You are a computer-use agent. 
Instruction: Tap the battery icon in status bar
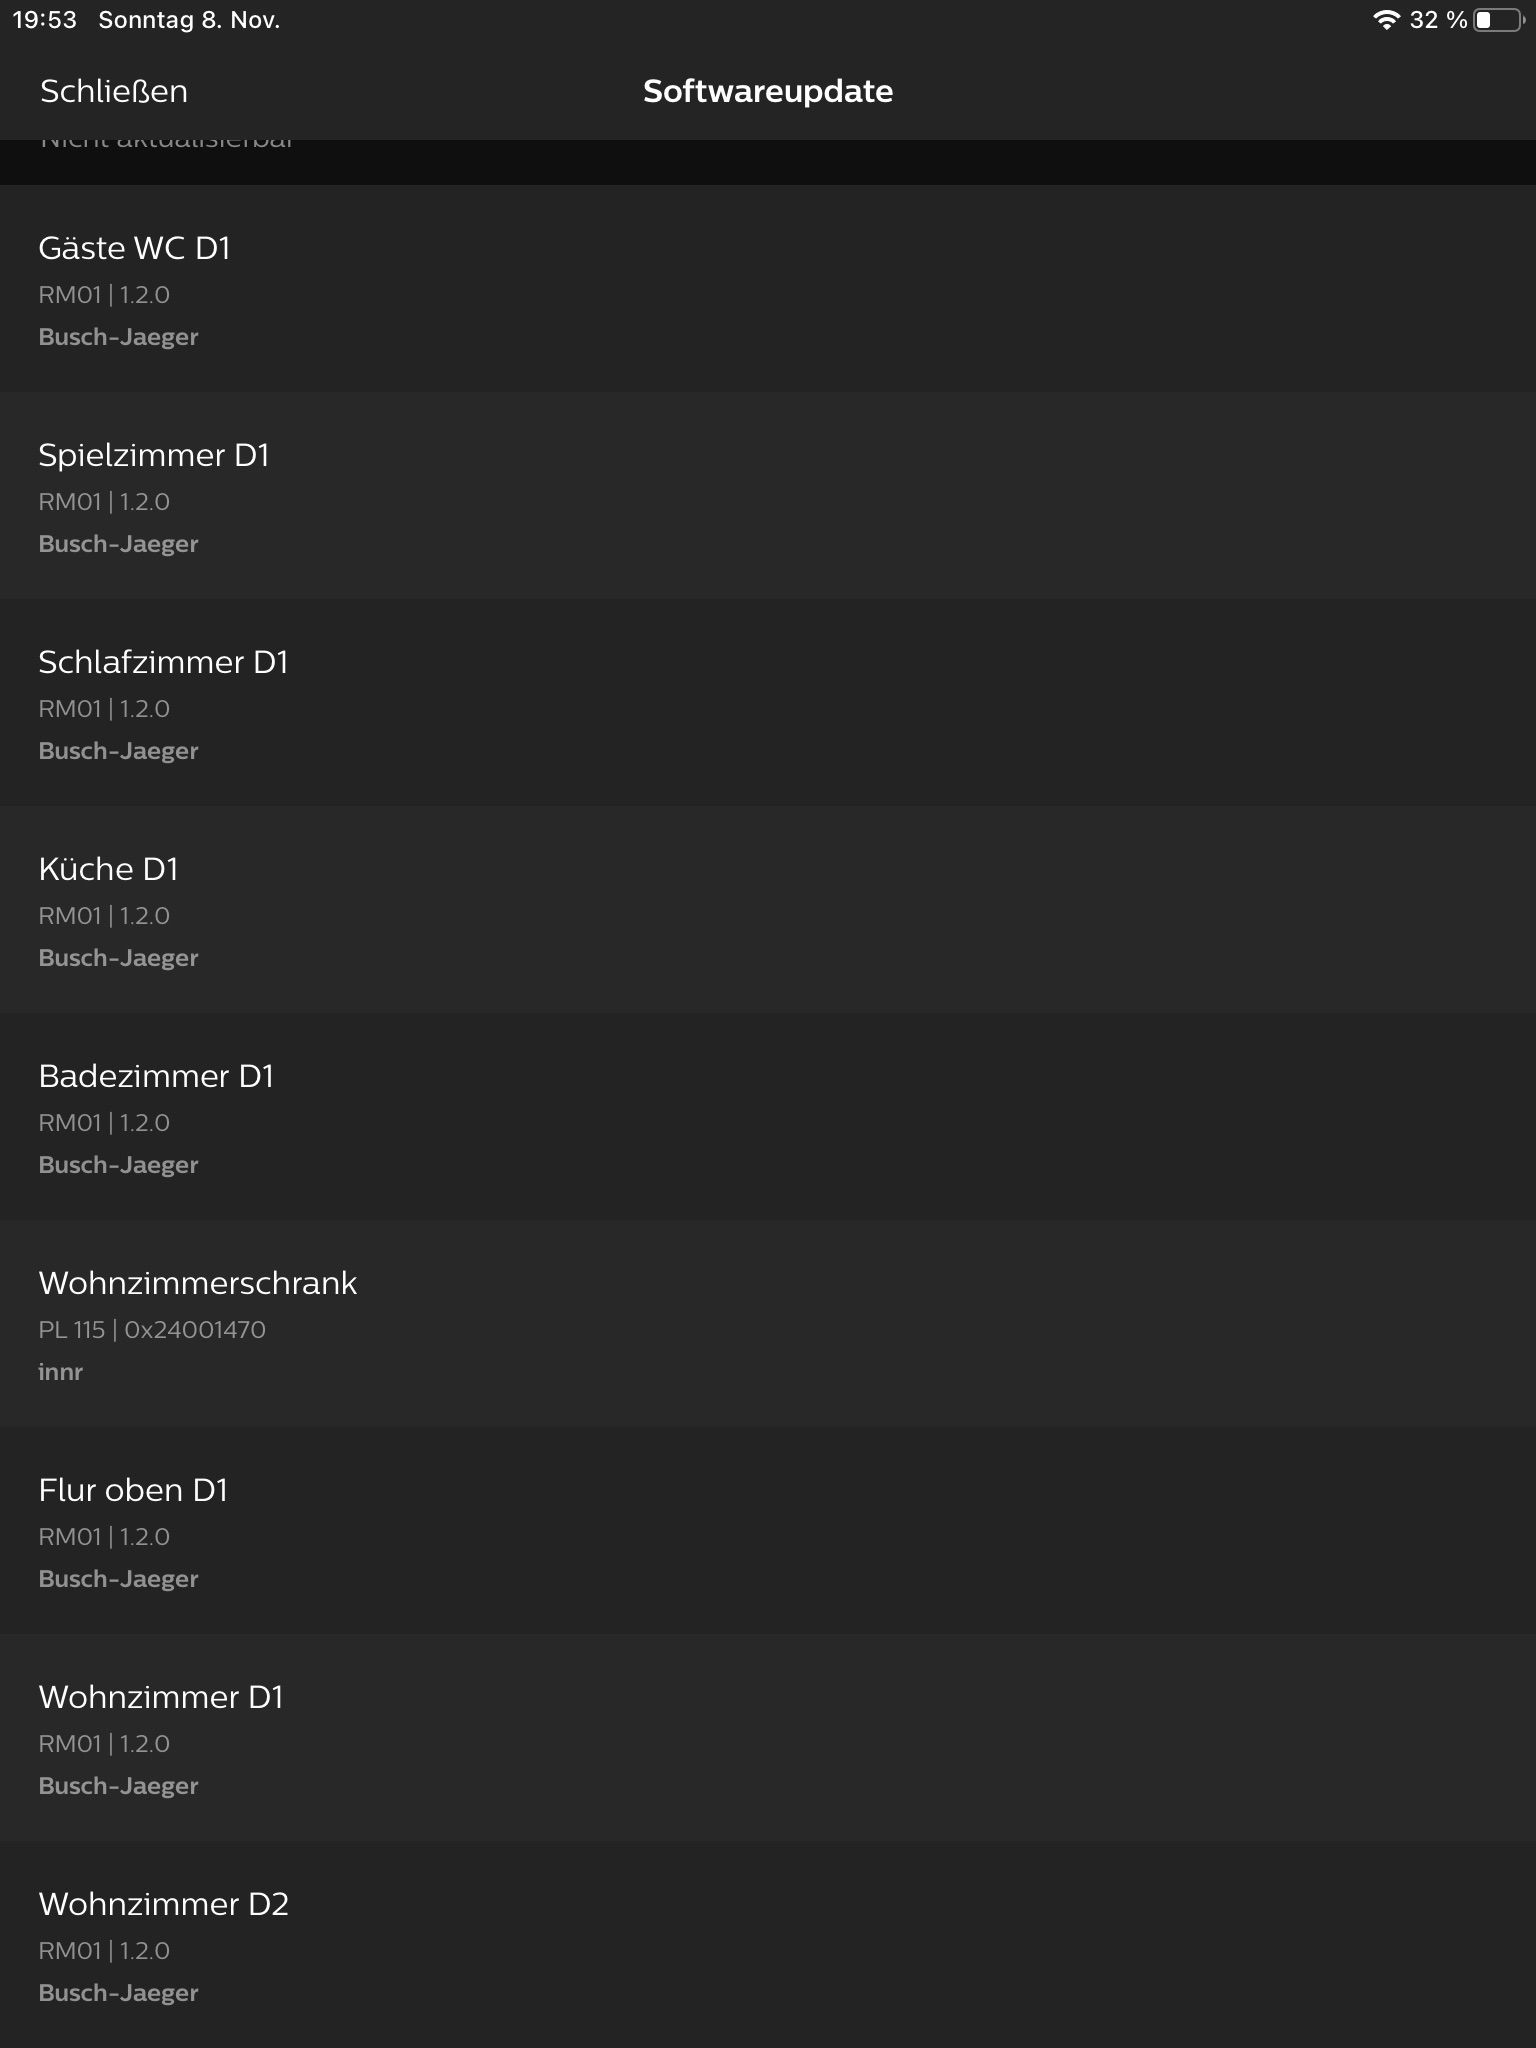1498,20
